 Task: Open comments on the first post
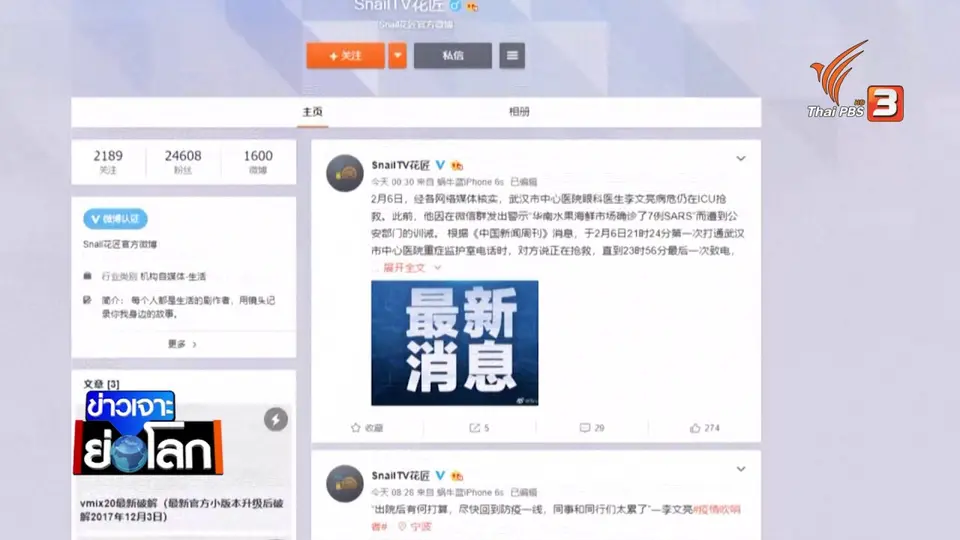pyautogui.click(x=591, y=427)
